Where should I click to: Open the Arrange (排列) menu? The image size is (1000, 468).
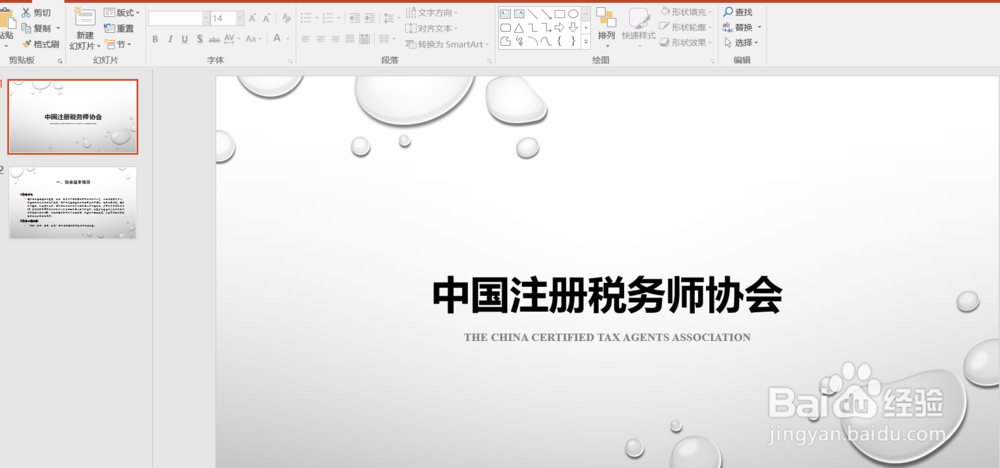(607, 28)
